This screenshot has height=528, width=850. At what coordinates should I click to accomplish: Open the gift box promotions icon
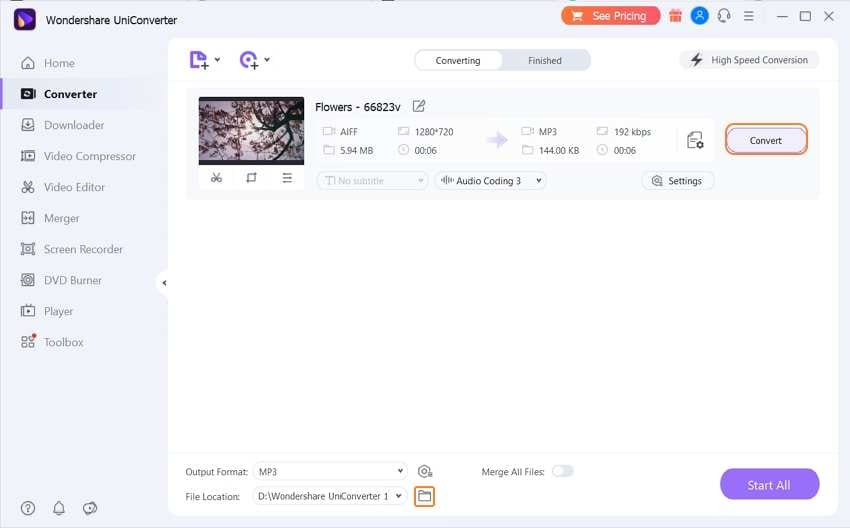click(675, 16)
